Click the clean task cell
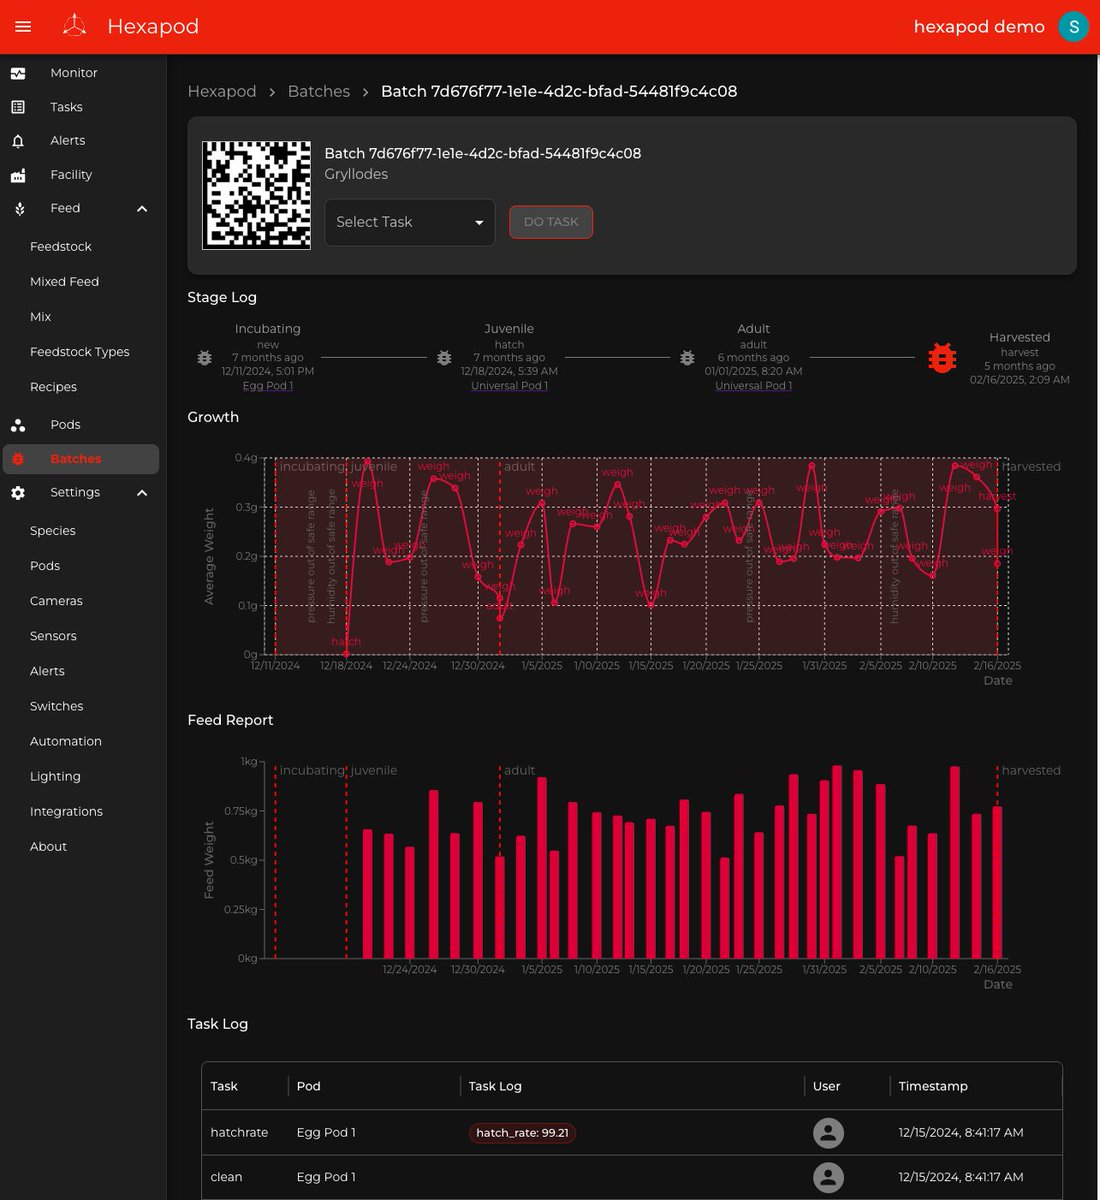 click(x=226, y=1177)
